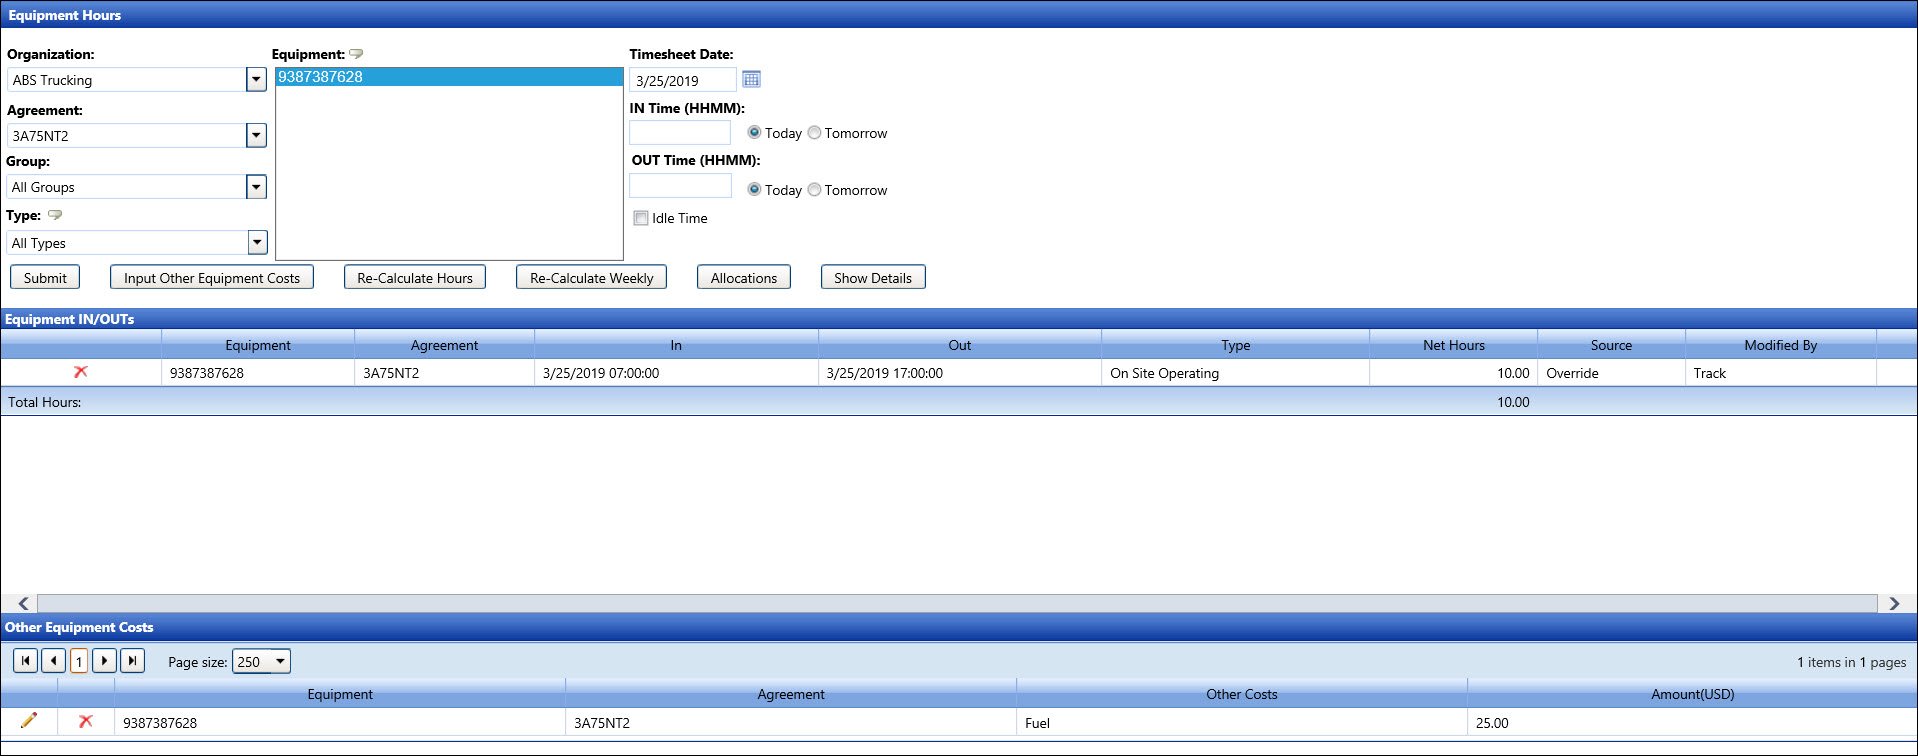The height and width of the screenshot is (756, 1918).
Task: Open the Agreement dropdown list
Action: pyautogui.click(x=256, y=136)
